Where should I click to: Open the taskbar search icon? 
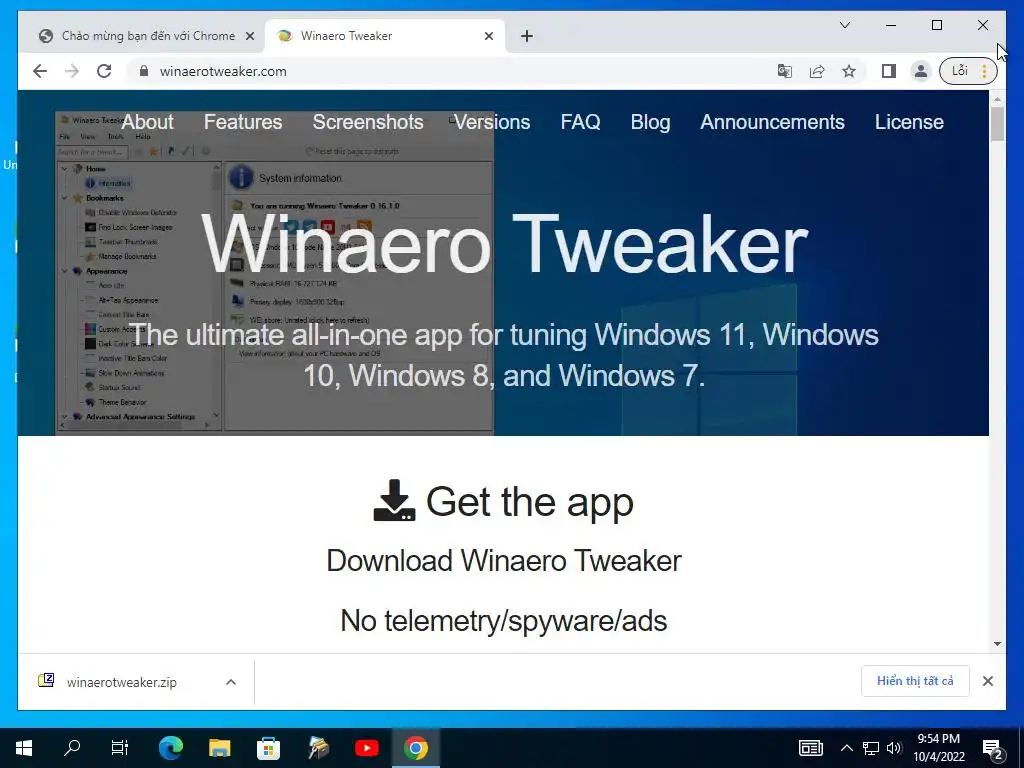tap(72, 748)
